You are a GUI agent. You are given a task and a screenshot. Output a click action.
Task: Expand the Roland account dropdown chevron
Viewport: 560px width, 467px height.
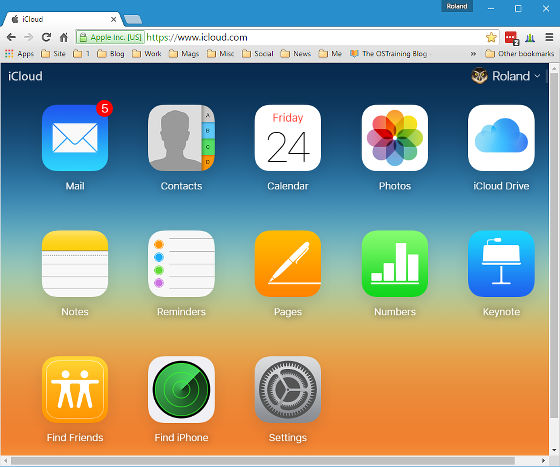click(x=537, y=76)
